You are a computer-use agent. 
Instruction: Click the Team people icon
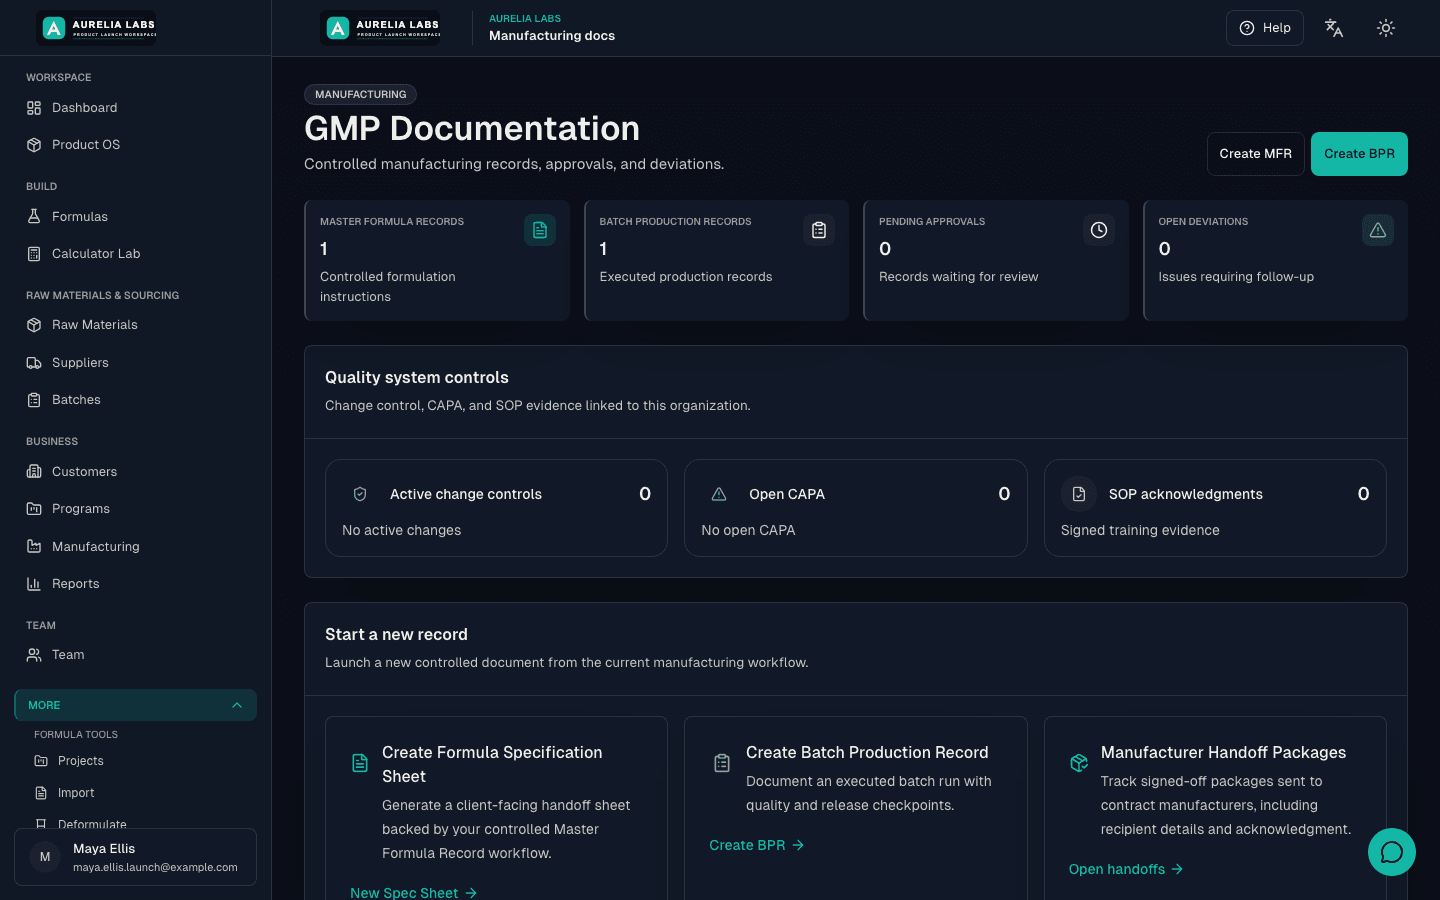34,655
